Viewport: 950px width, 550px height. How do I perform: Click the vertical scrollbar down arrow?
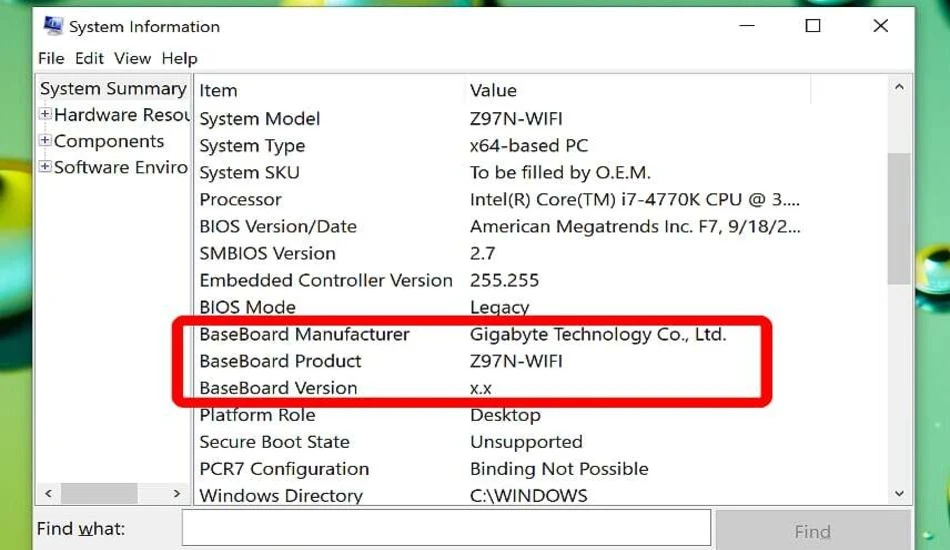click(899, 494)
